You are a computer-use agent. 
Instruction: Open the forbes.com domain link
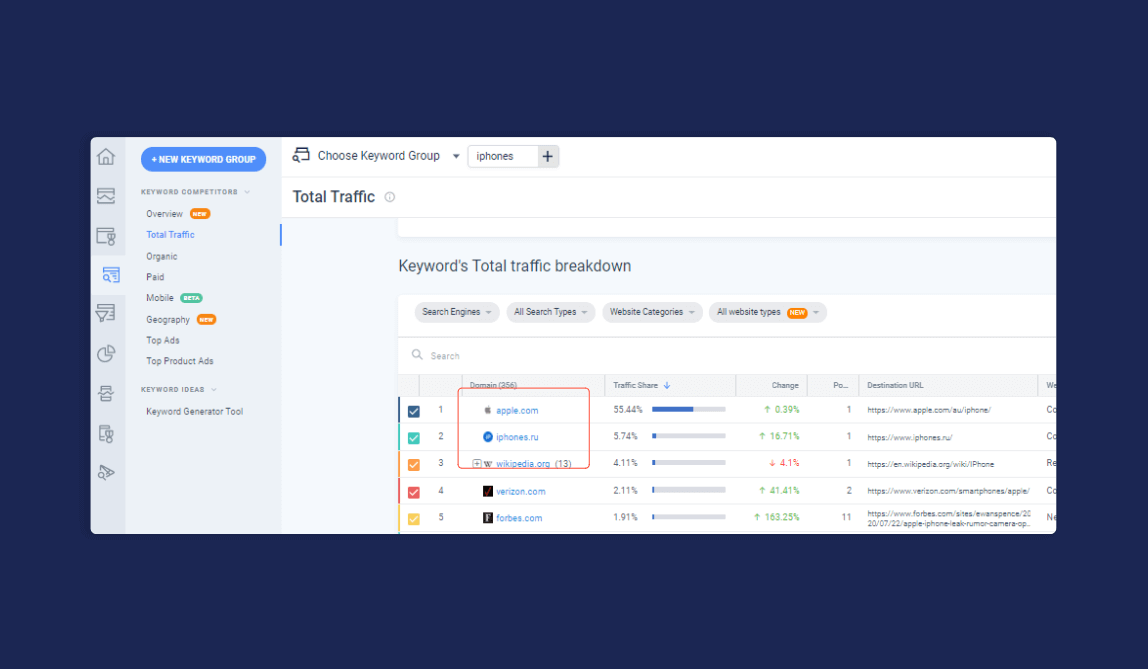pyautogui.click(x=519, y=518)
